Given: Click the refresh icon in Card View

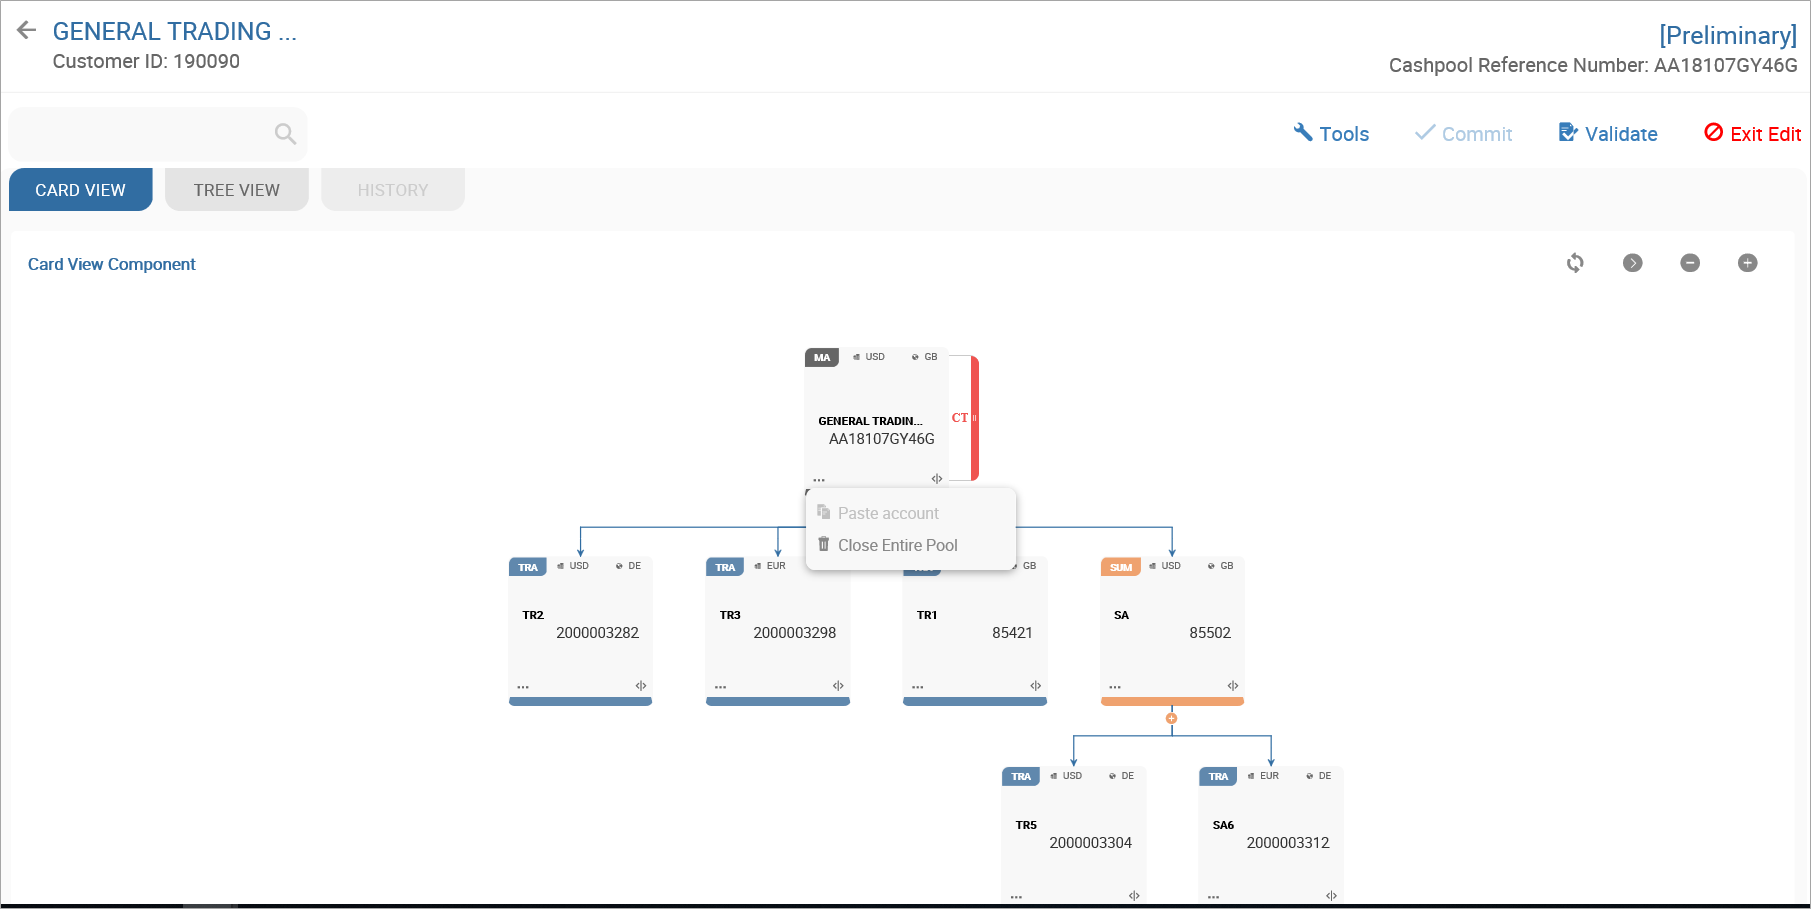Looking at the screenshot, I should (x=1575, y=263).
